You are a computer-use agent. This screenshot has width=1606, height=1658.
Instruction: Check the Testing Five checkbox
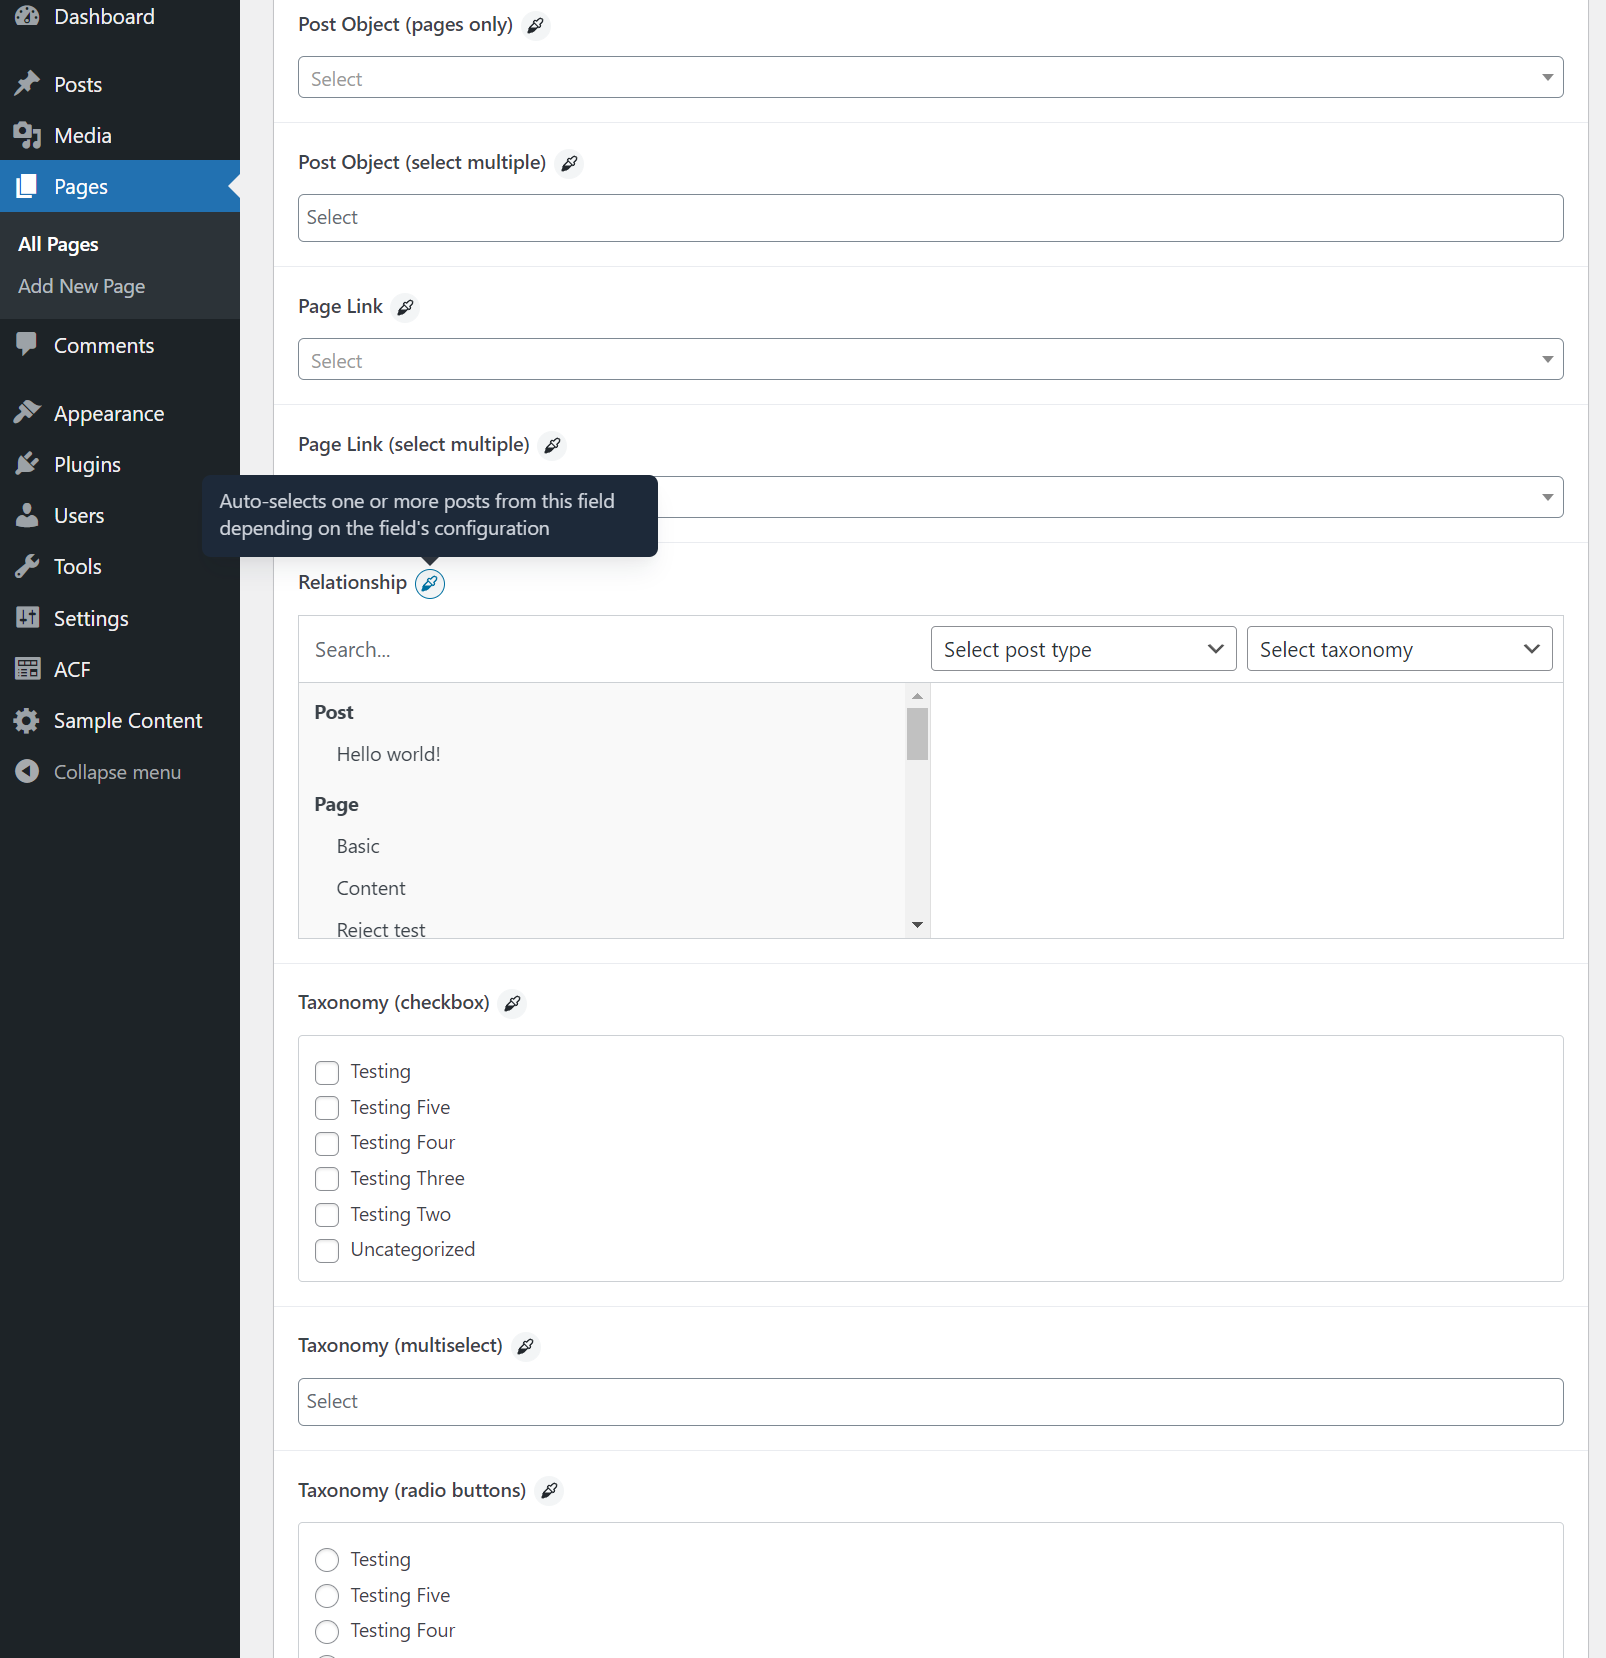pos(327,1108)
